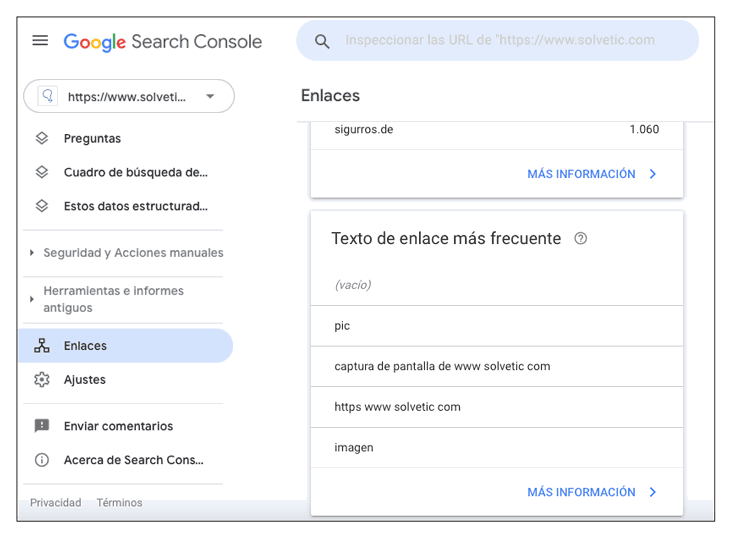Open the Términos footer link
Screen dimensions: 730x539
click(119, 503)
